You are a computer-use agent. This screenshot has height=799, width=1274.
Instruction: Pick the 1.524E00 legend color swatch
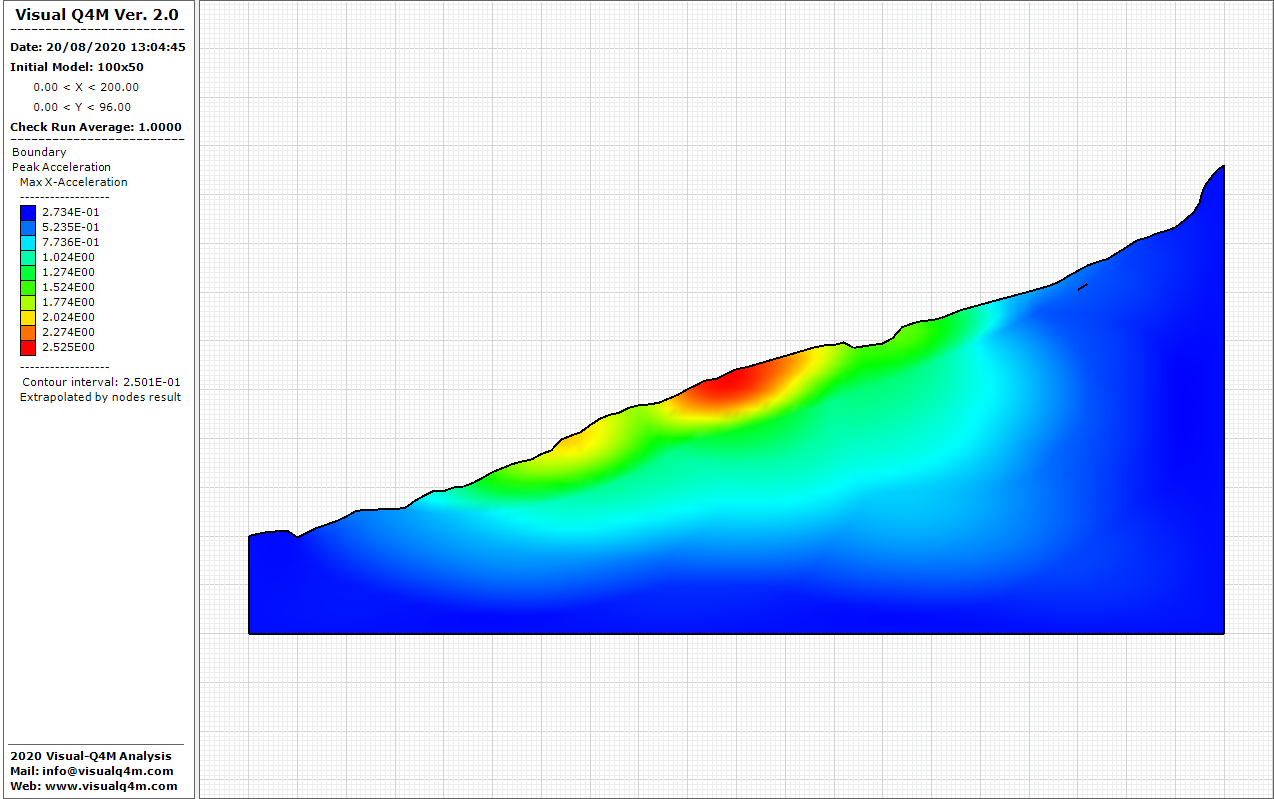pyautogui.click(x=28, y=287)
